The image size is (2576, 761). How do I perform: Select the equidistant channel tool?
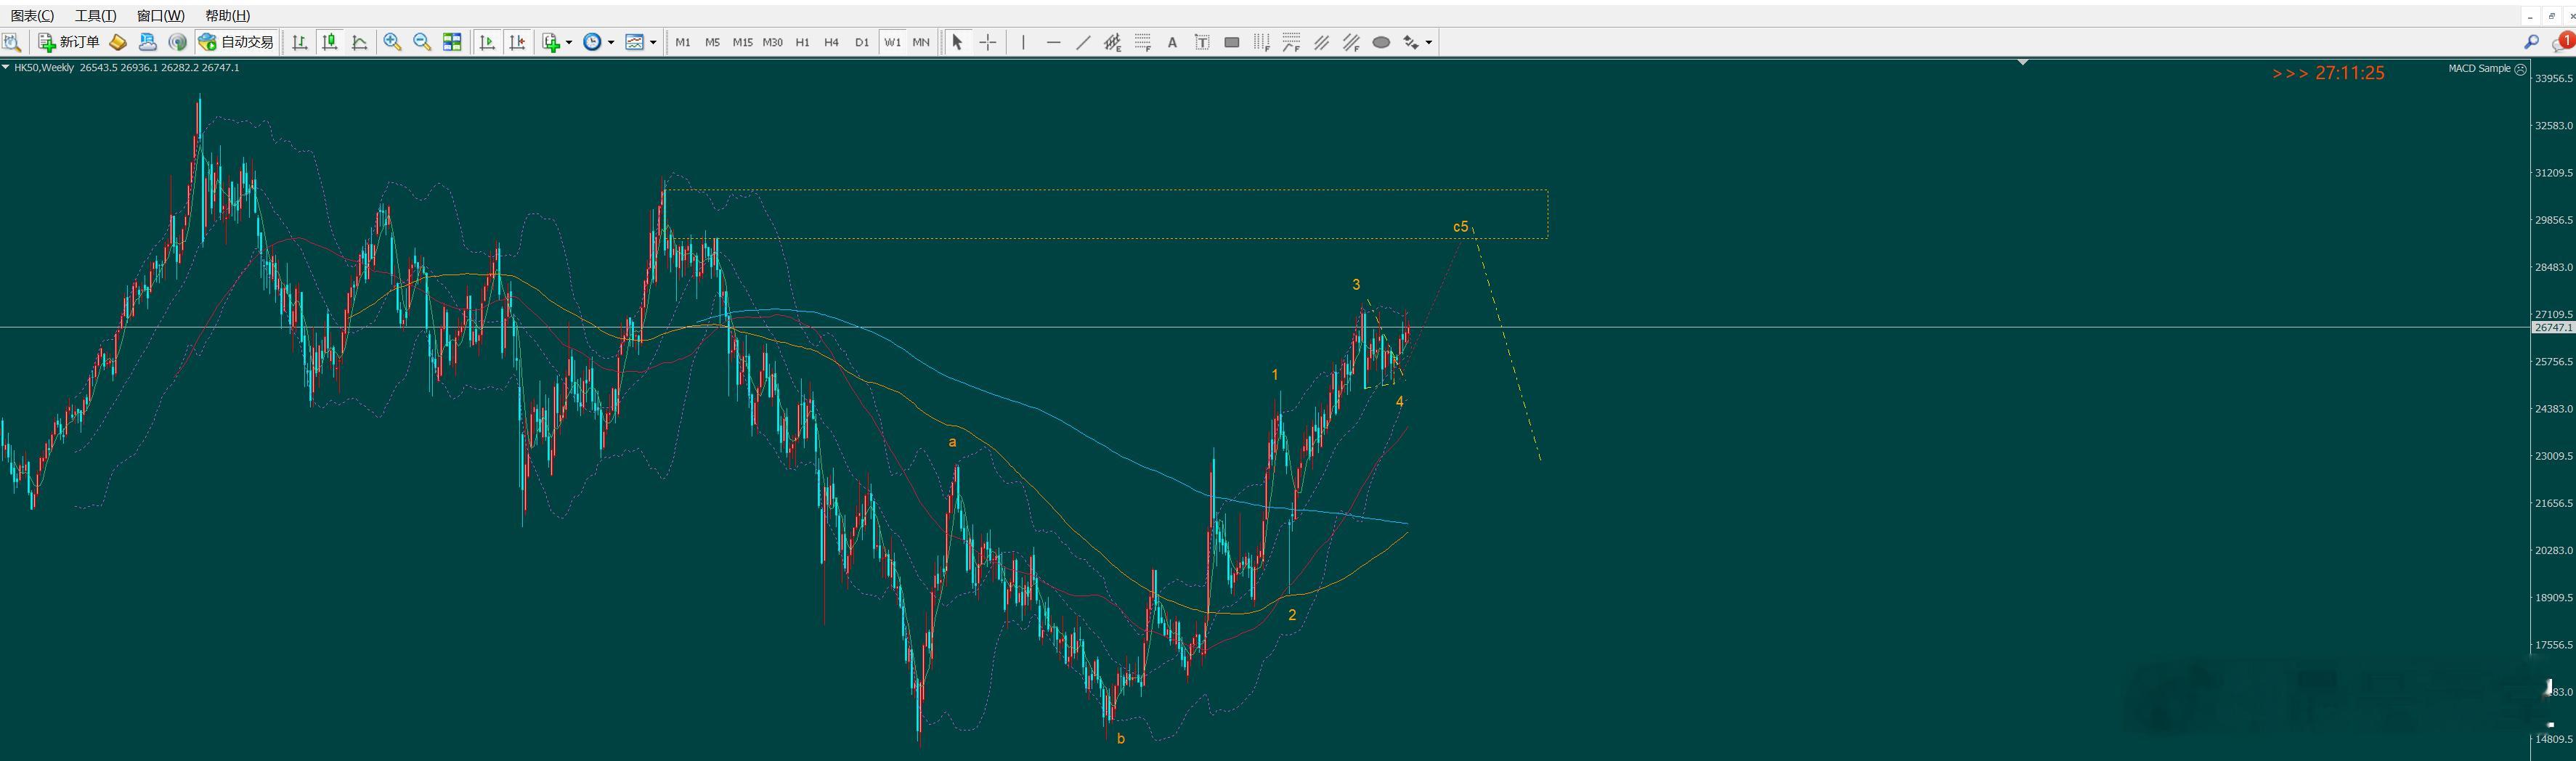(1112, 42)
